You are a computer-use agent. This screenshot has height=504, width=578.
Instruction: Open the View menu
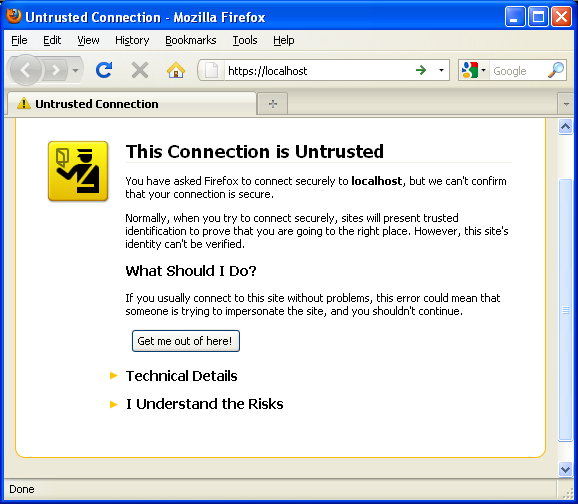[x=88, y=40]
